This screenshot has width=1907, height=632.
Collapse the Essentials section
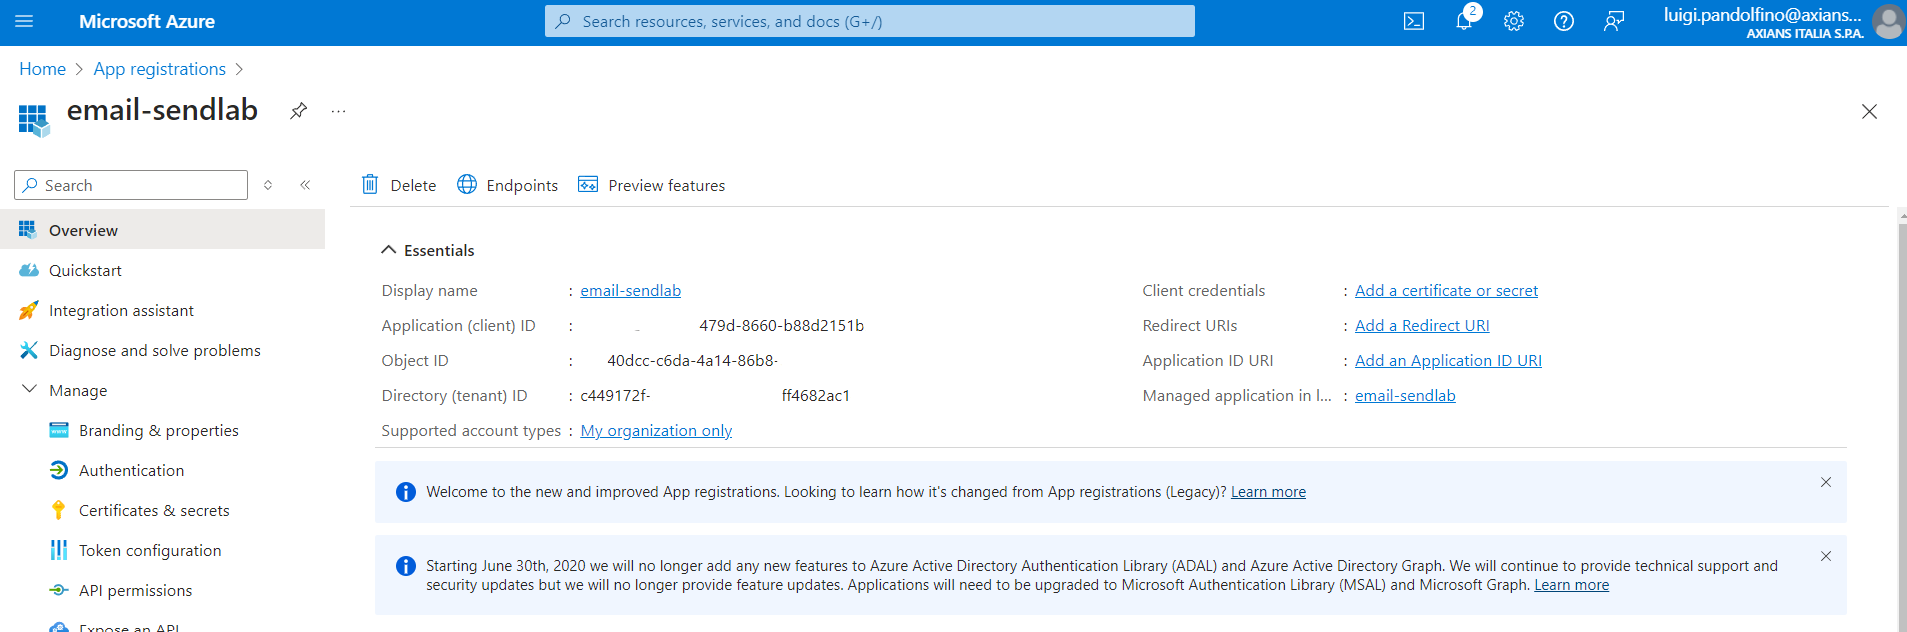coord(388,250)
